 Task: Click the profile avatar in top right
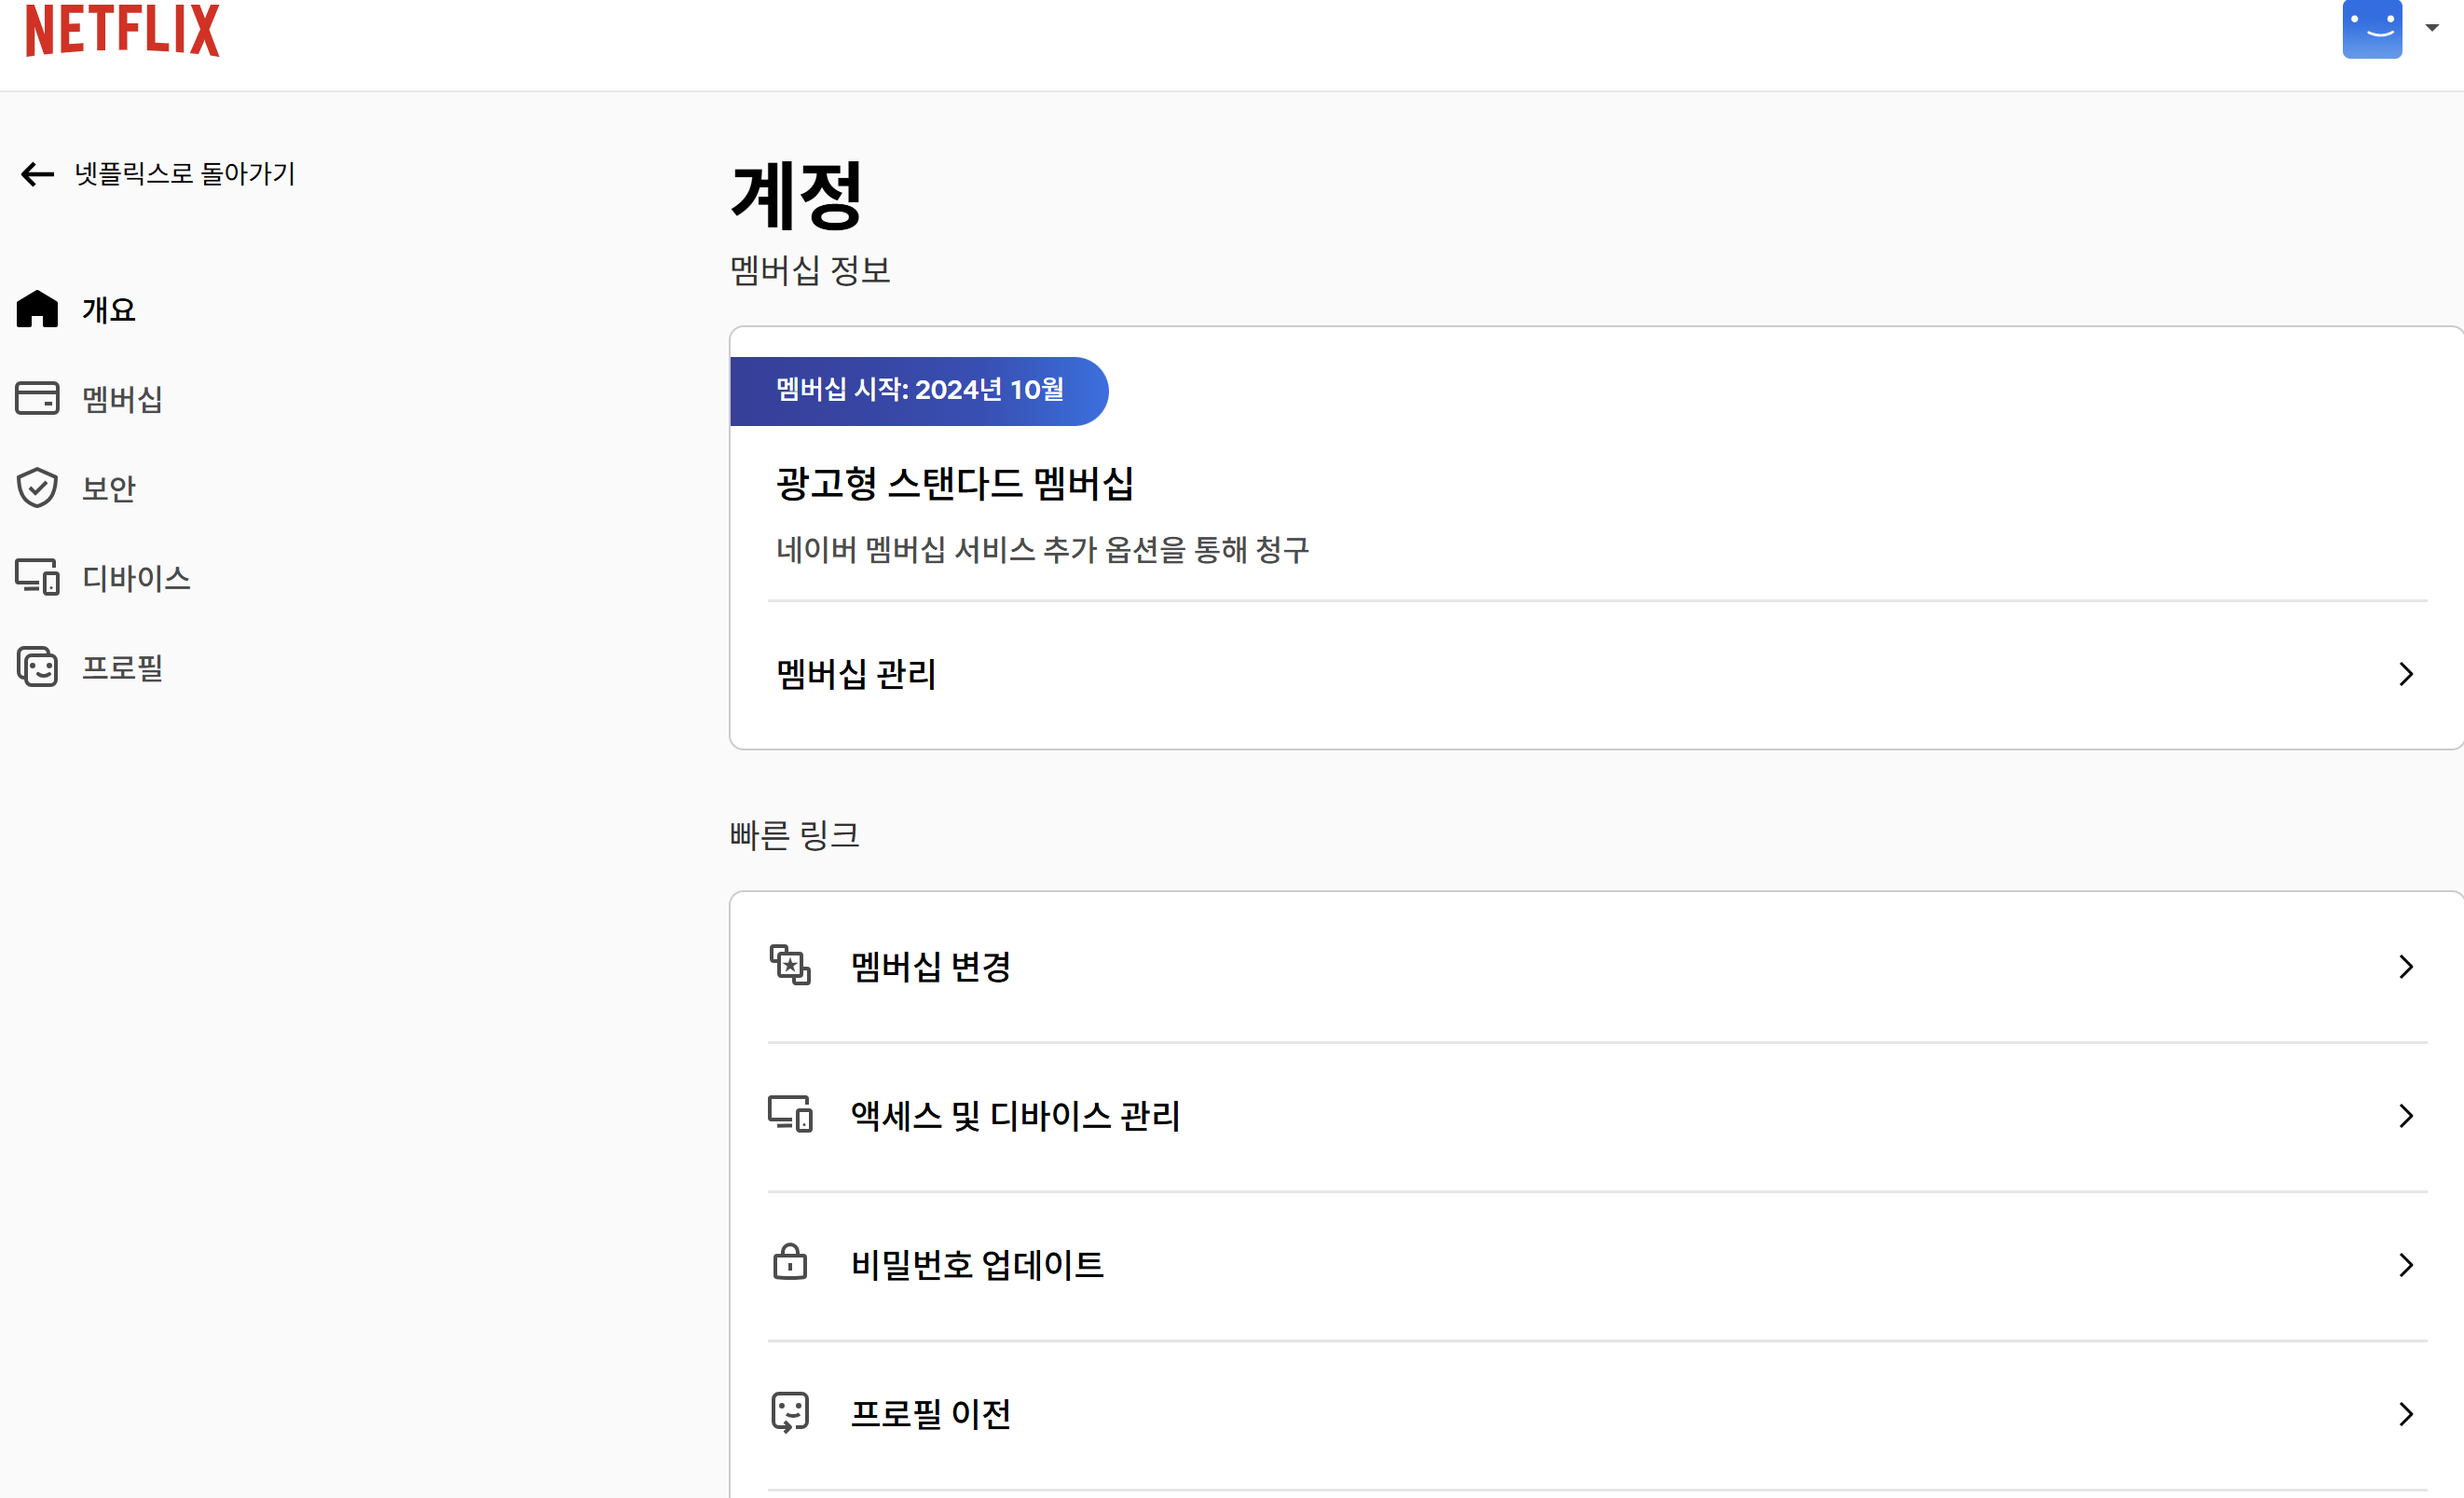click(x=2372, y=30)
